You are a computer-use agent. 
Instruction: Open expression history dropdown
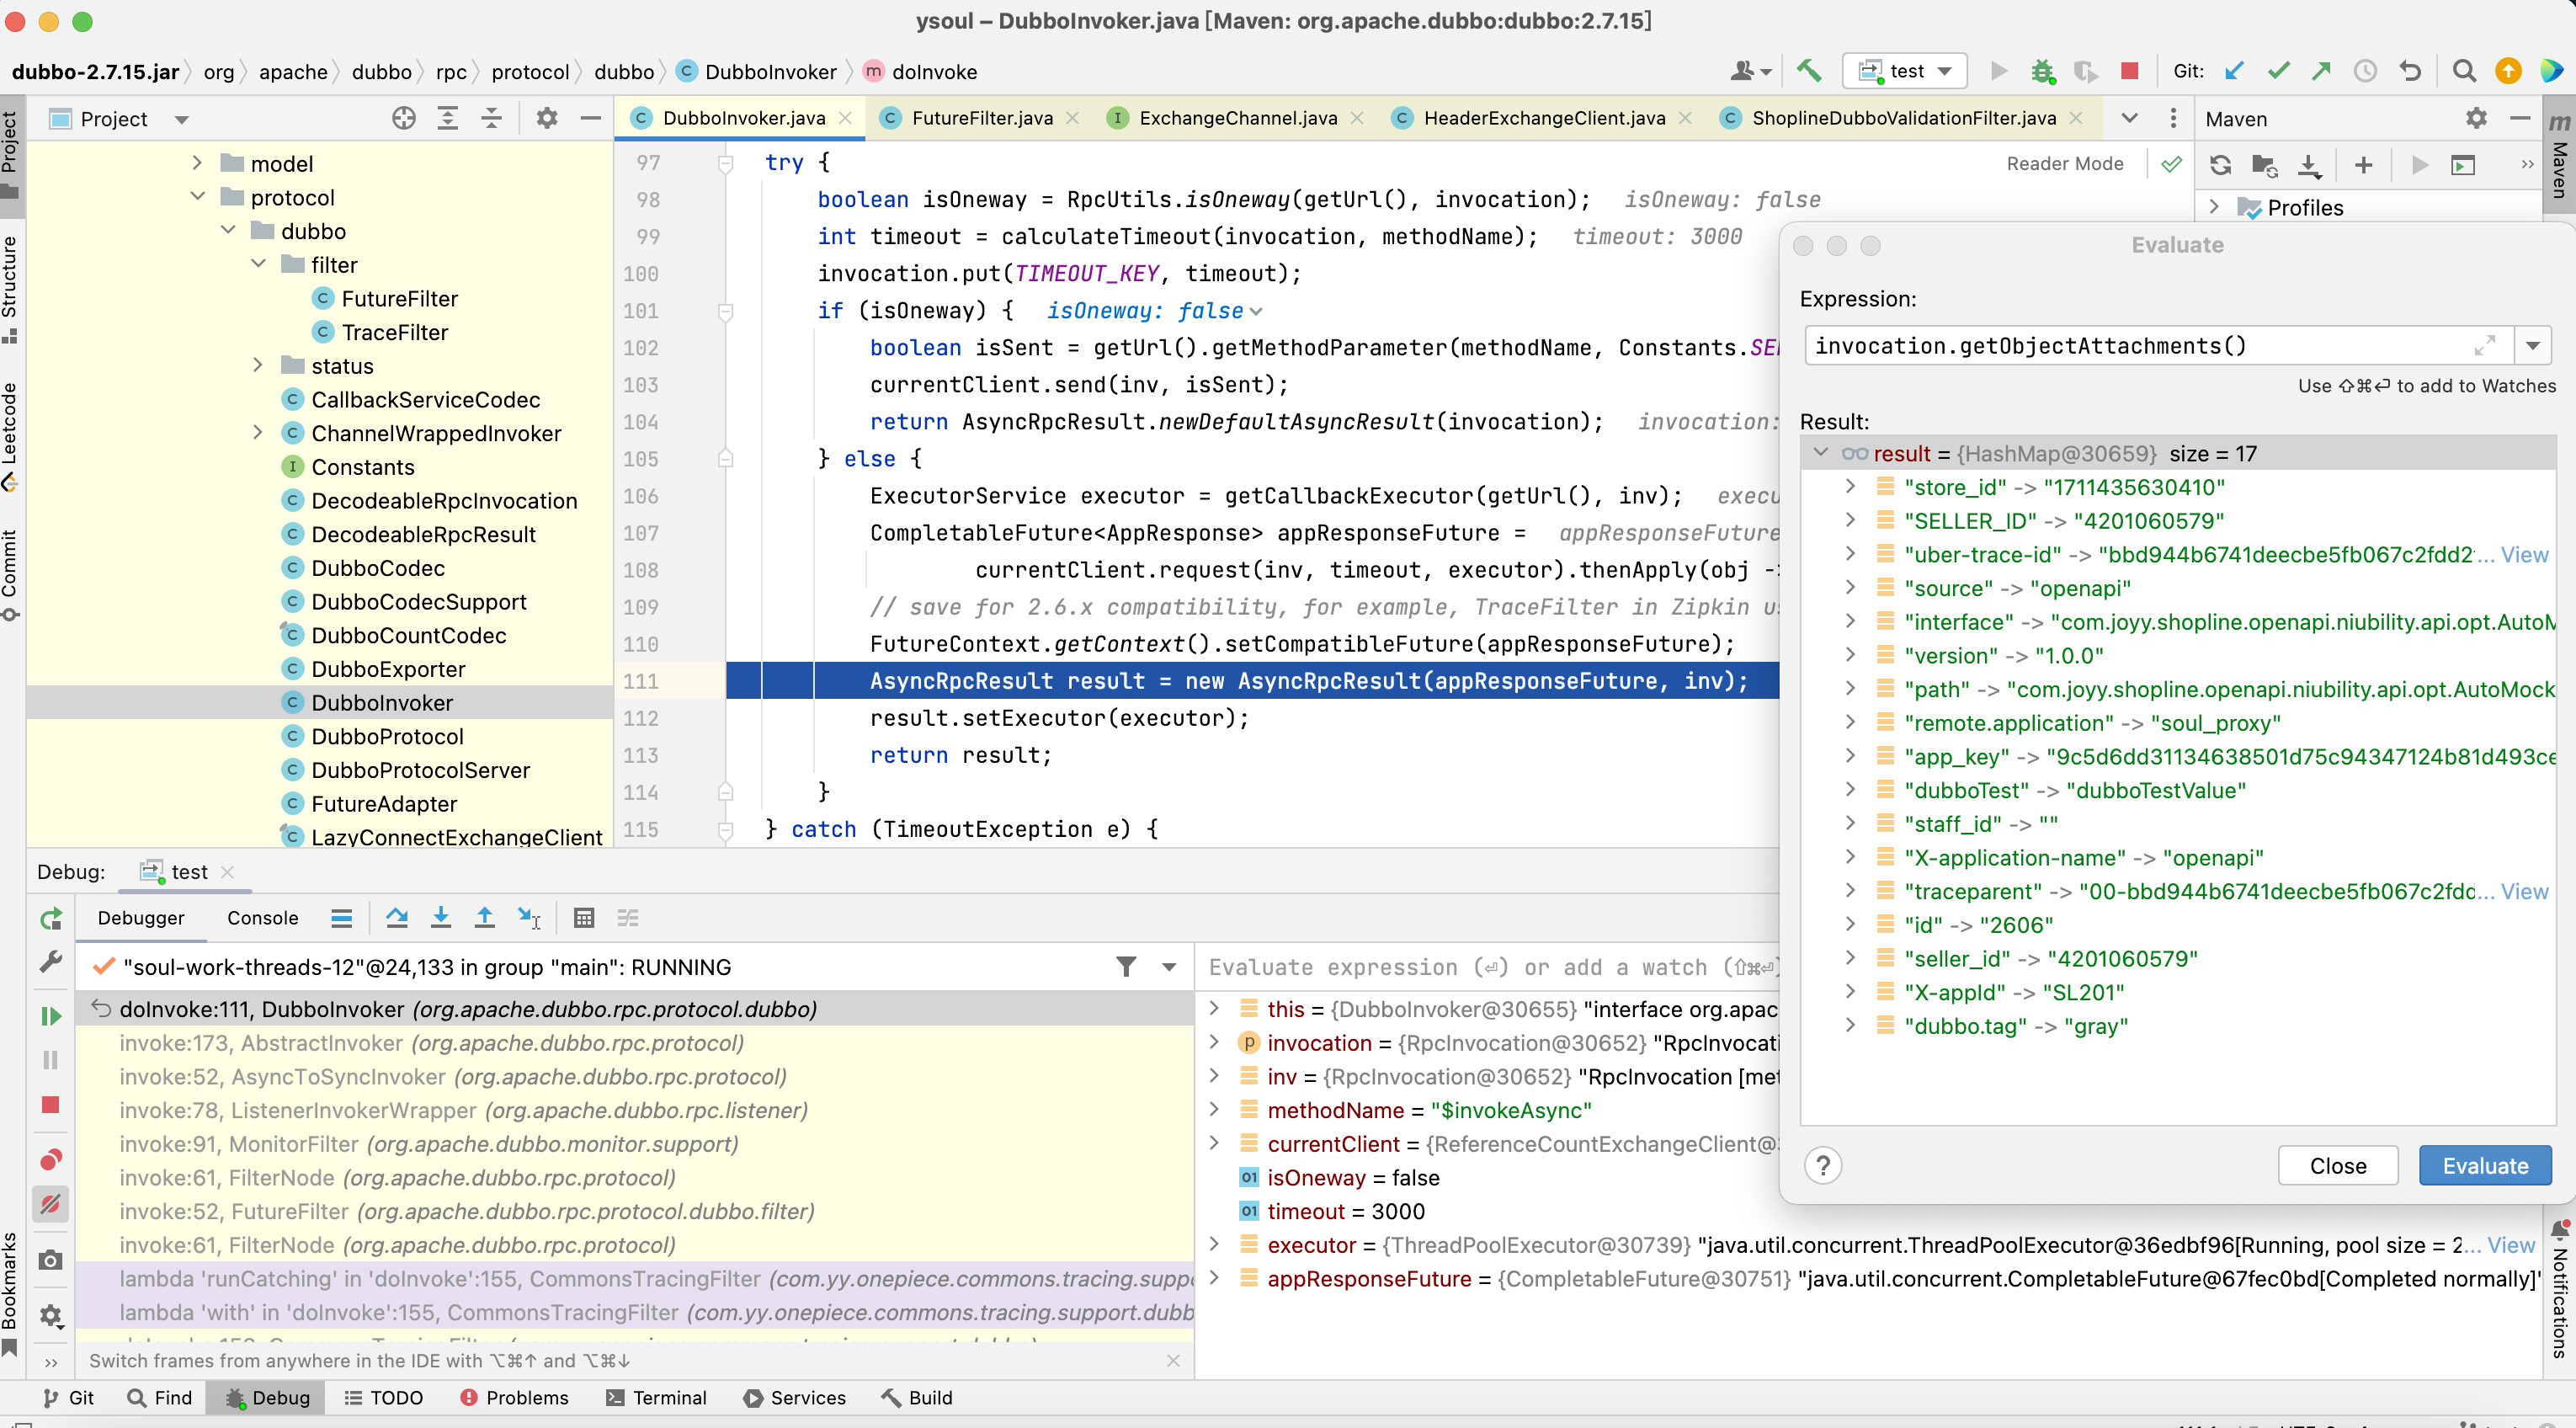click(x=2532, y=346)
